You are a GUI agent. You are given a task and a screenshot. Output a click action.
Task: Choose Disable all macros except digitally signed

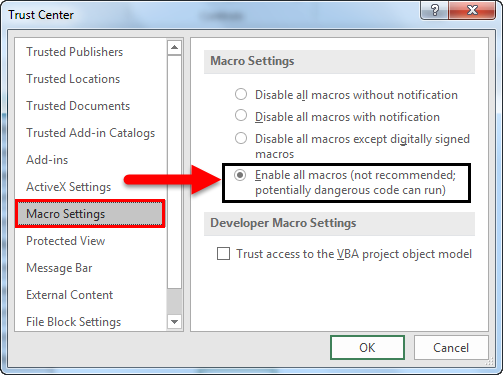pos(241,138)
